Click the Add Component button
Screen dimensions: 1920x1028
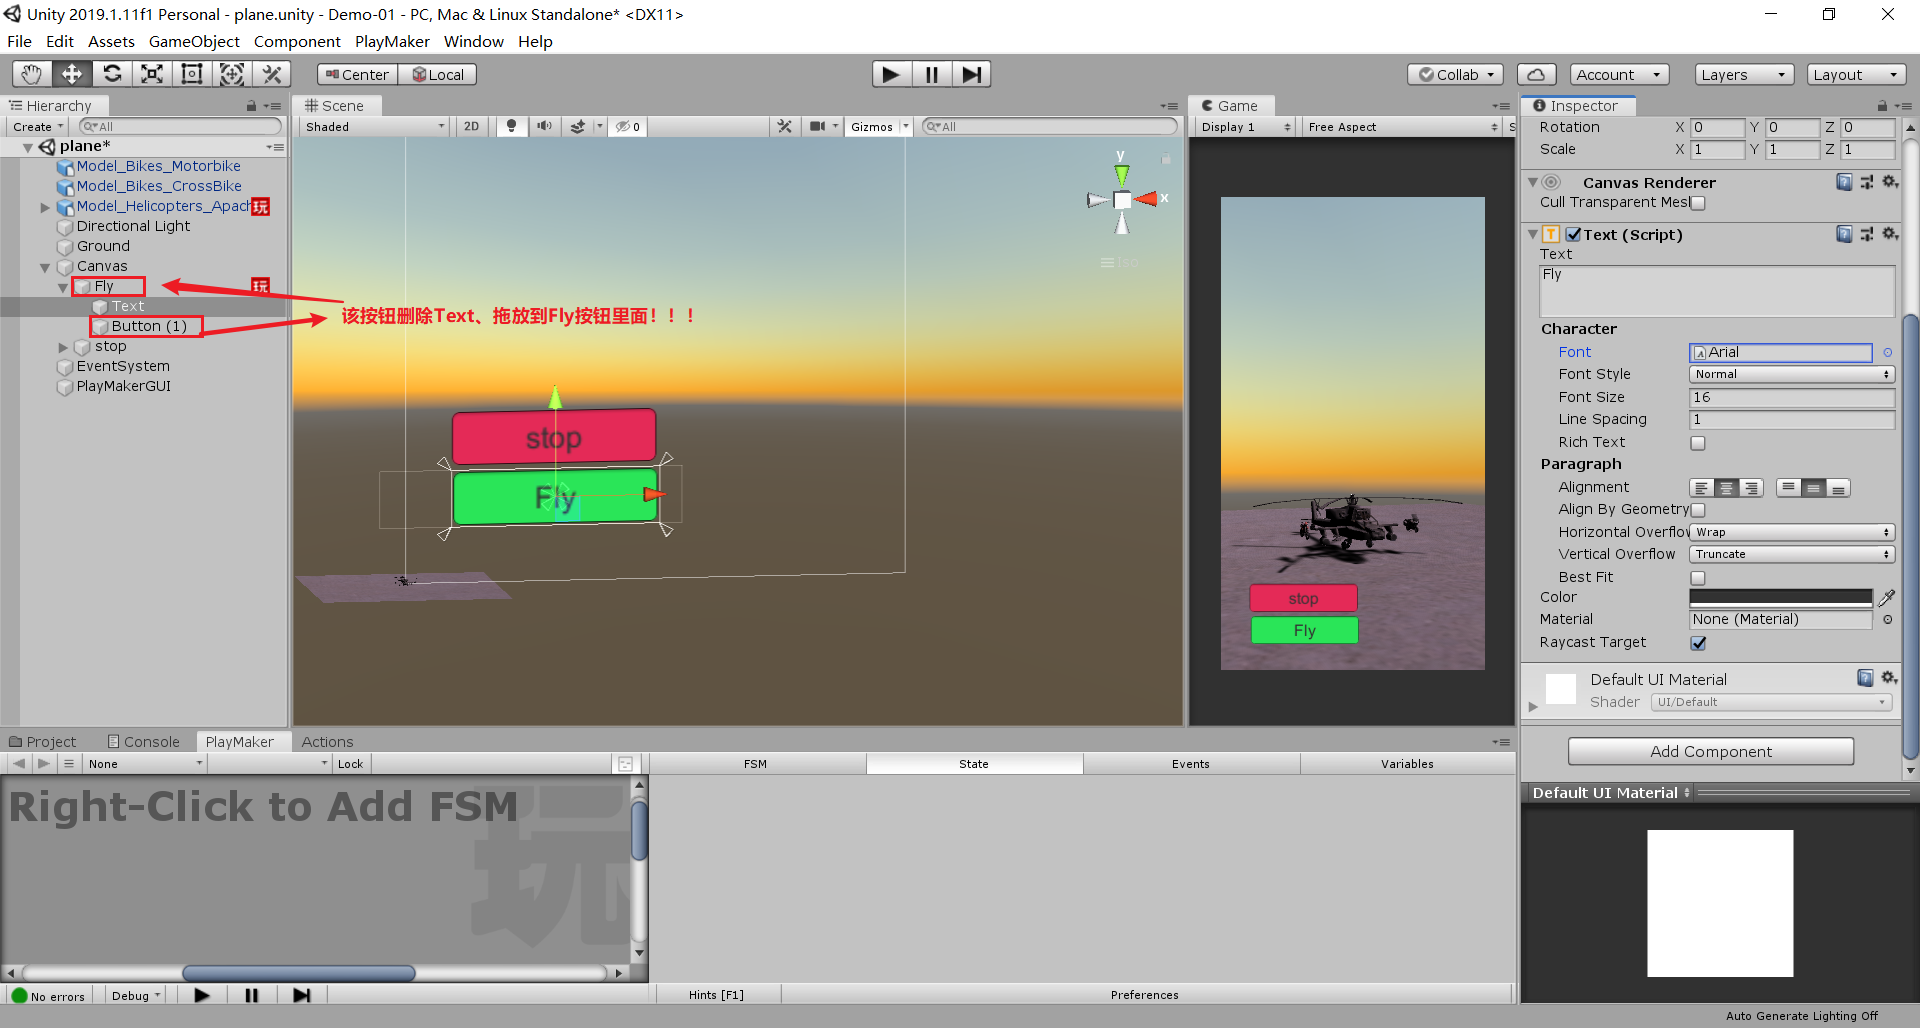click(x=1711, y=751)
